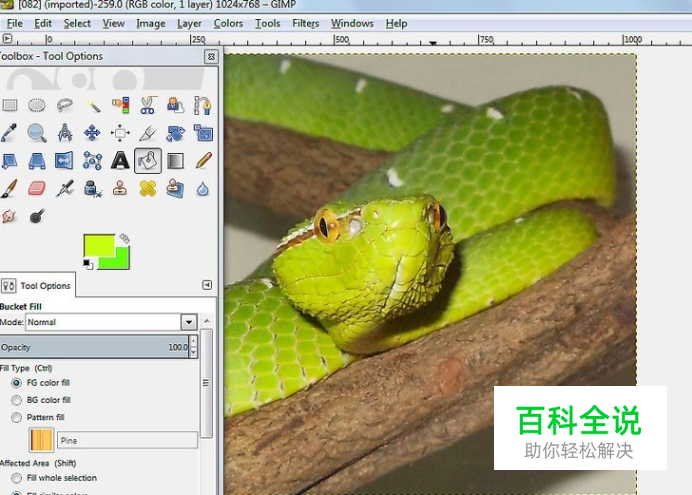Select the Pencil tool
This screenshot has height=495, width=692.
pos(203,161)
